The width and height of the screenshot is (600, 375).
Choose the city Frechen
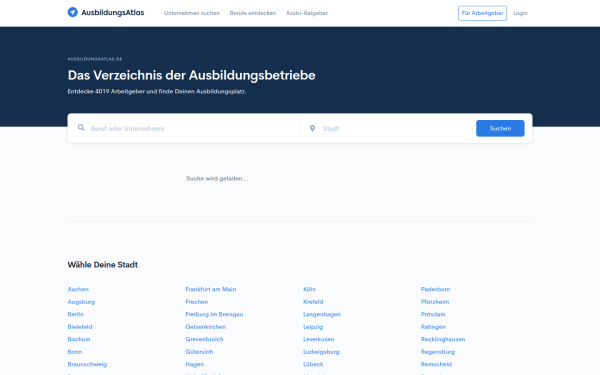point(197,302)
